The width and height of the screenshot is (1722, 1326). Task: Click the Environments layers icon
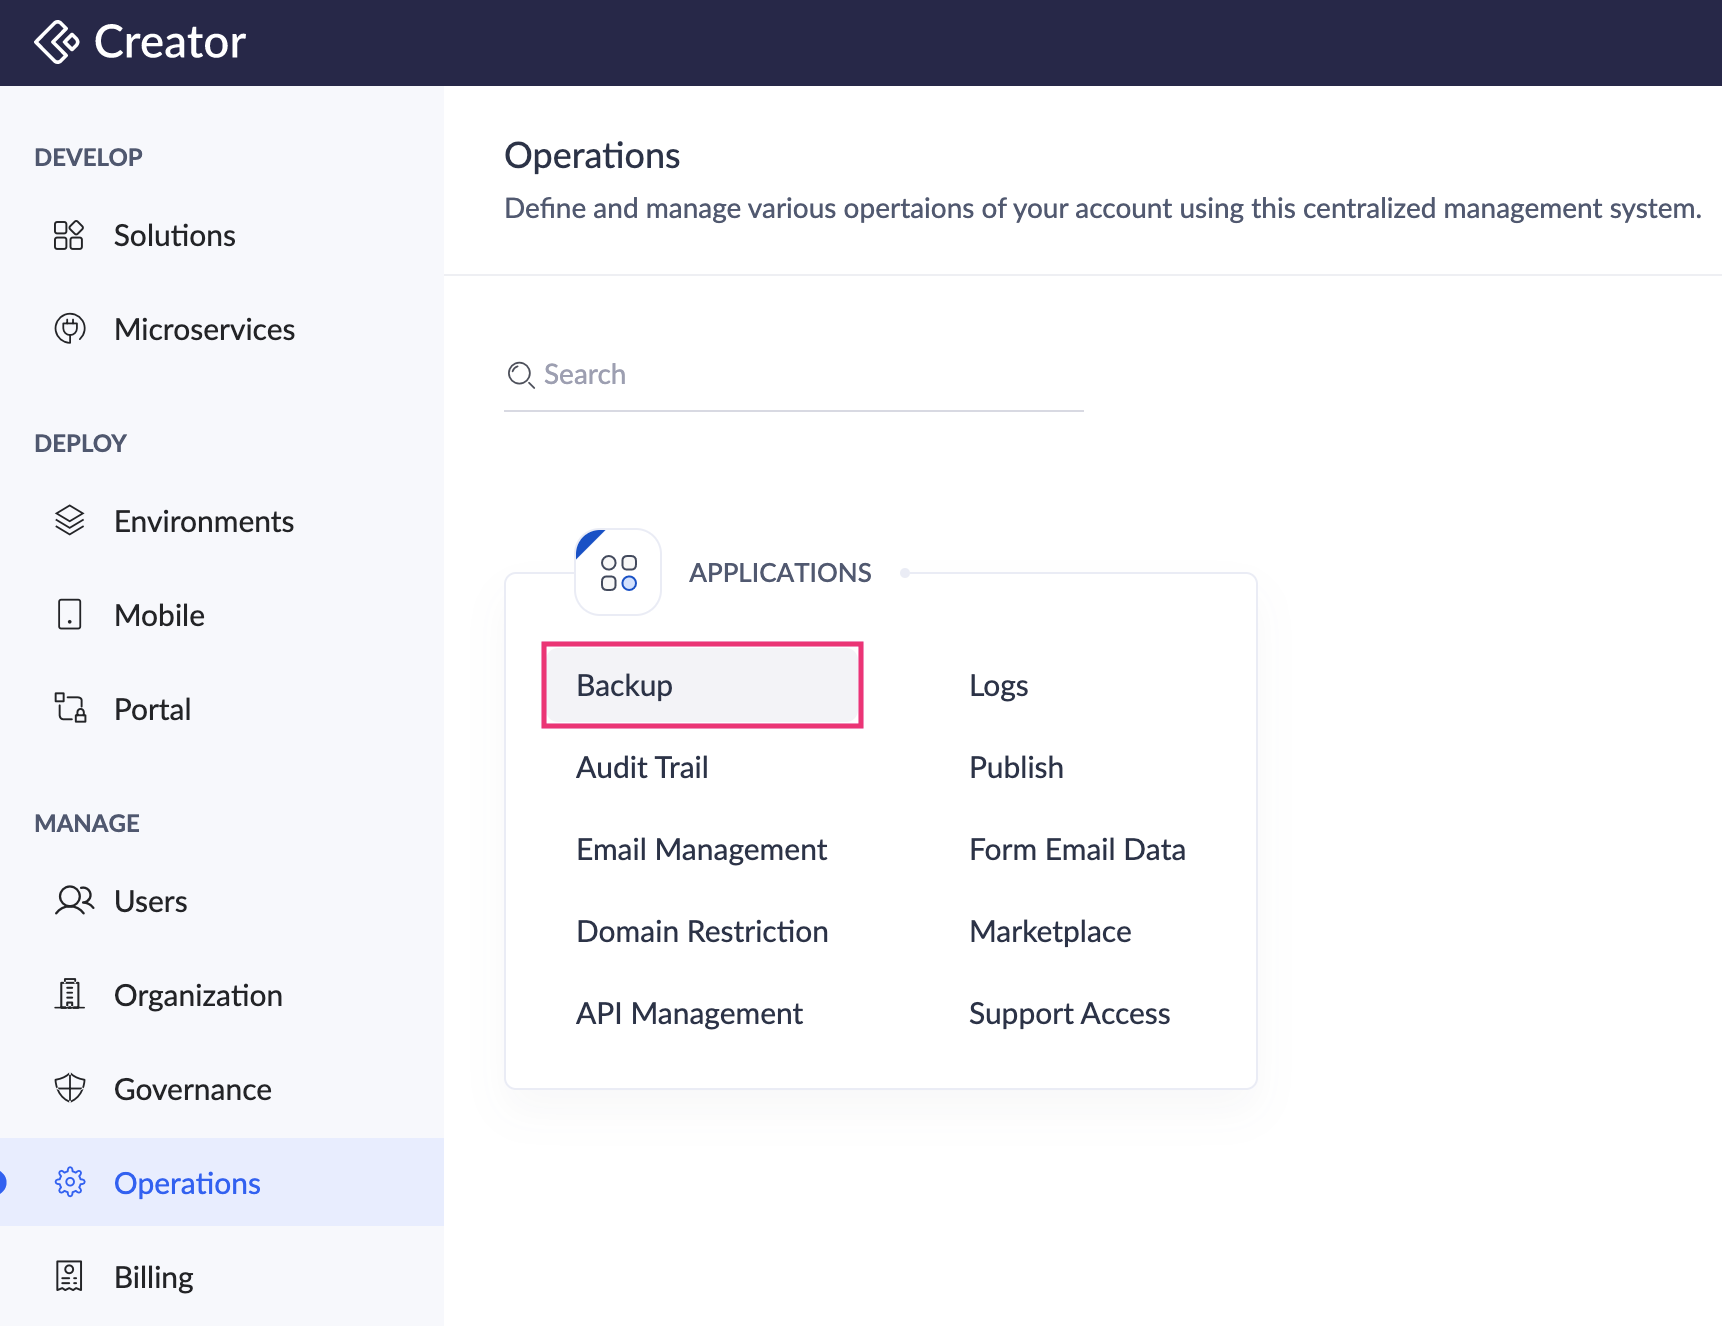click(x=69, y=520)
